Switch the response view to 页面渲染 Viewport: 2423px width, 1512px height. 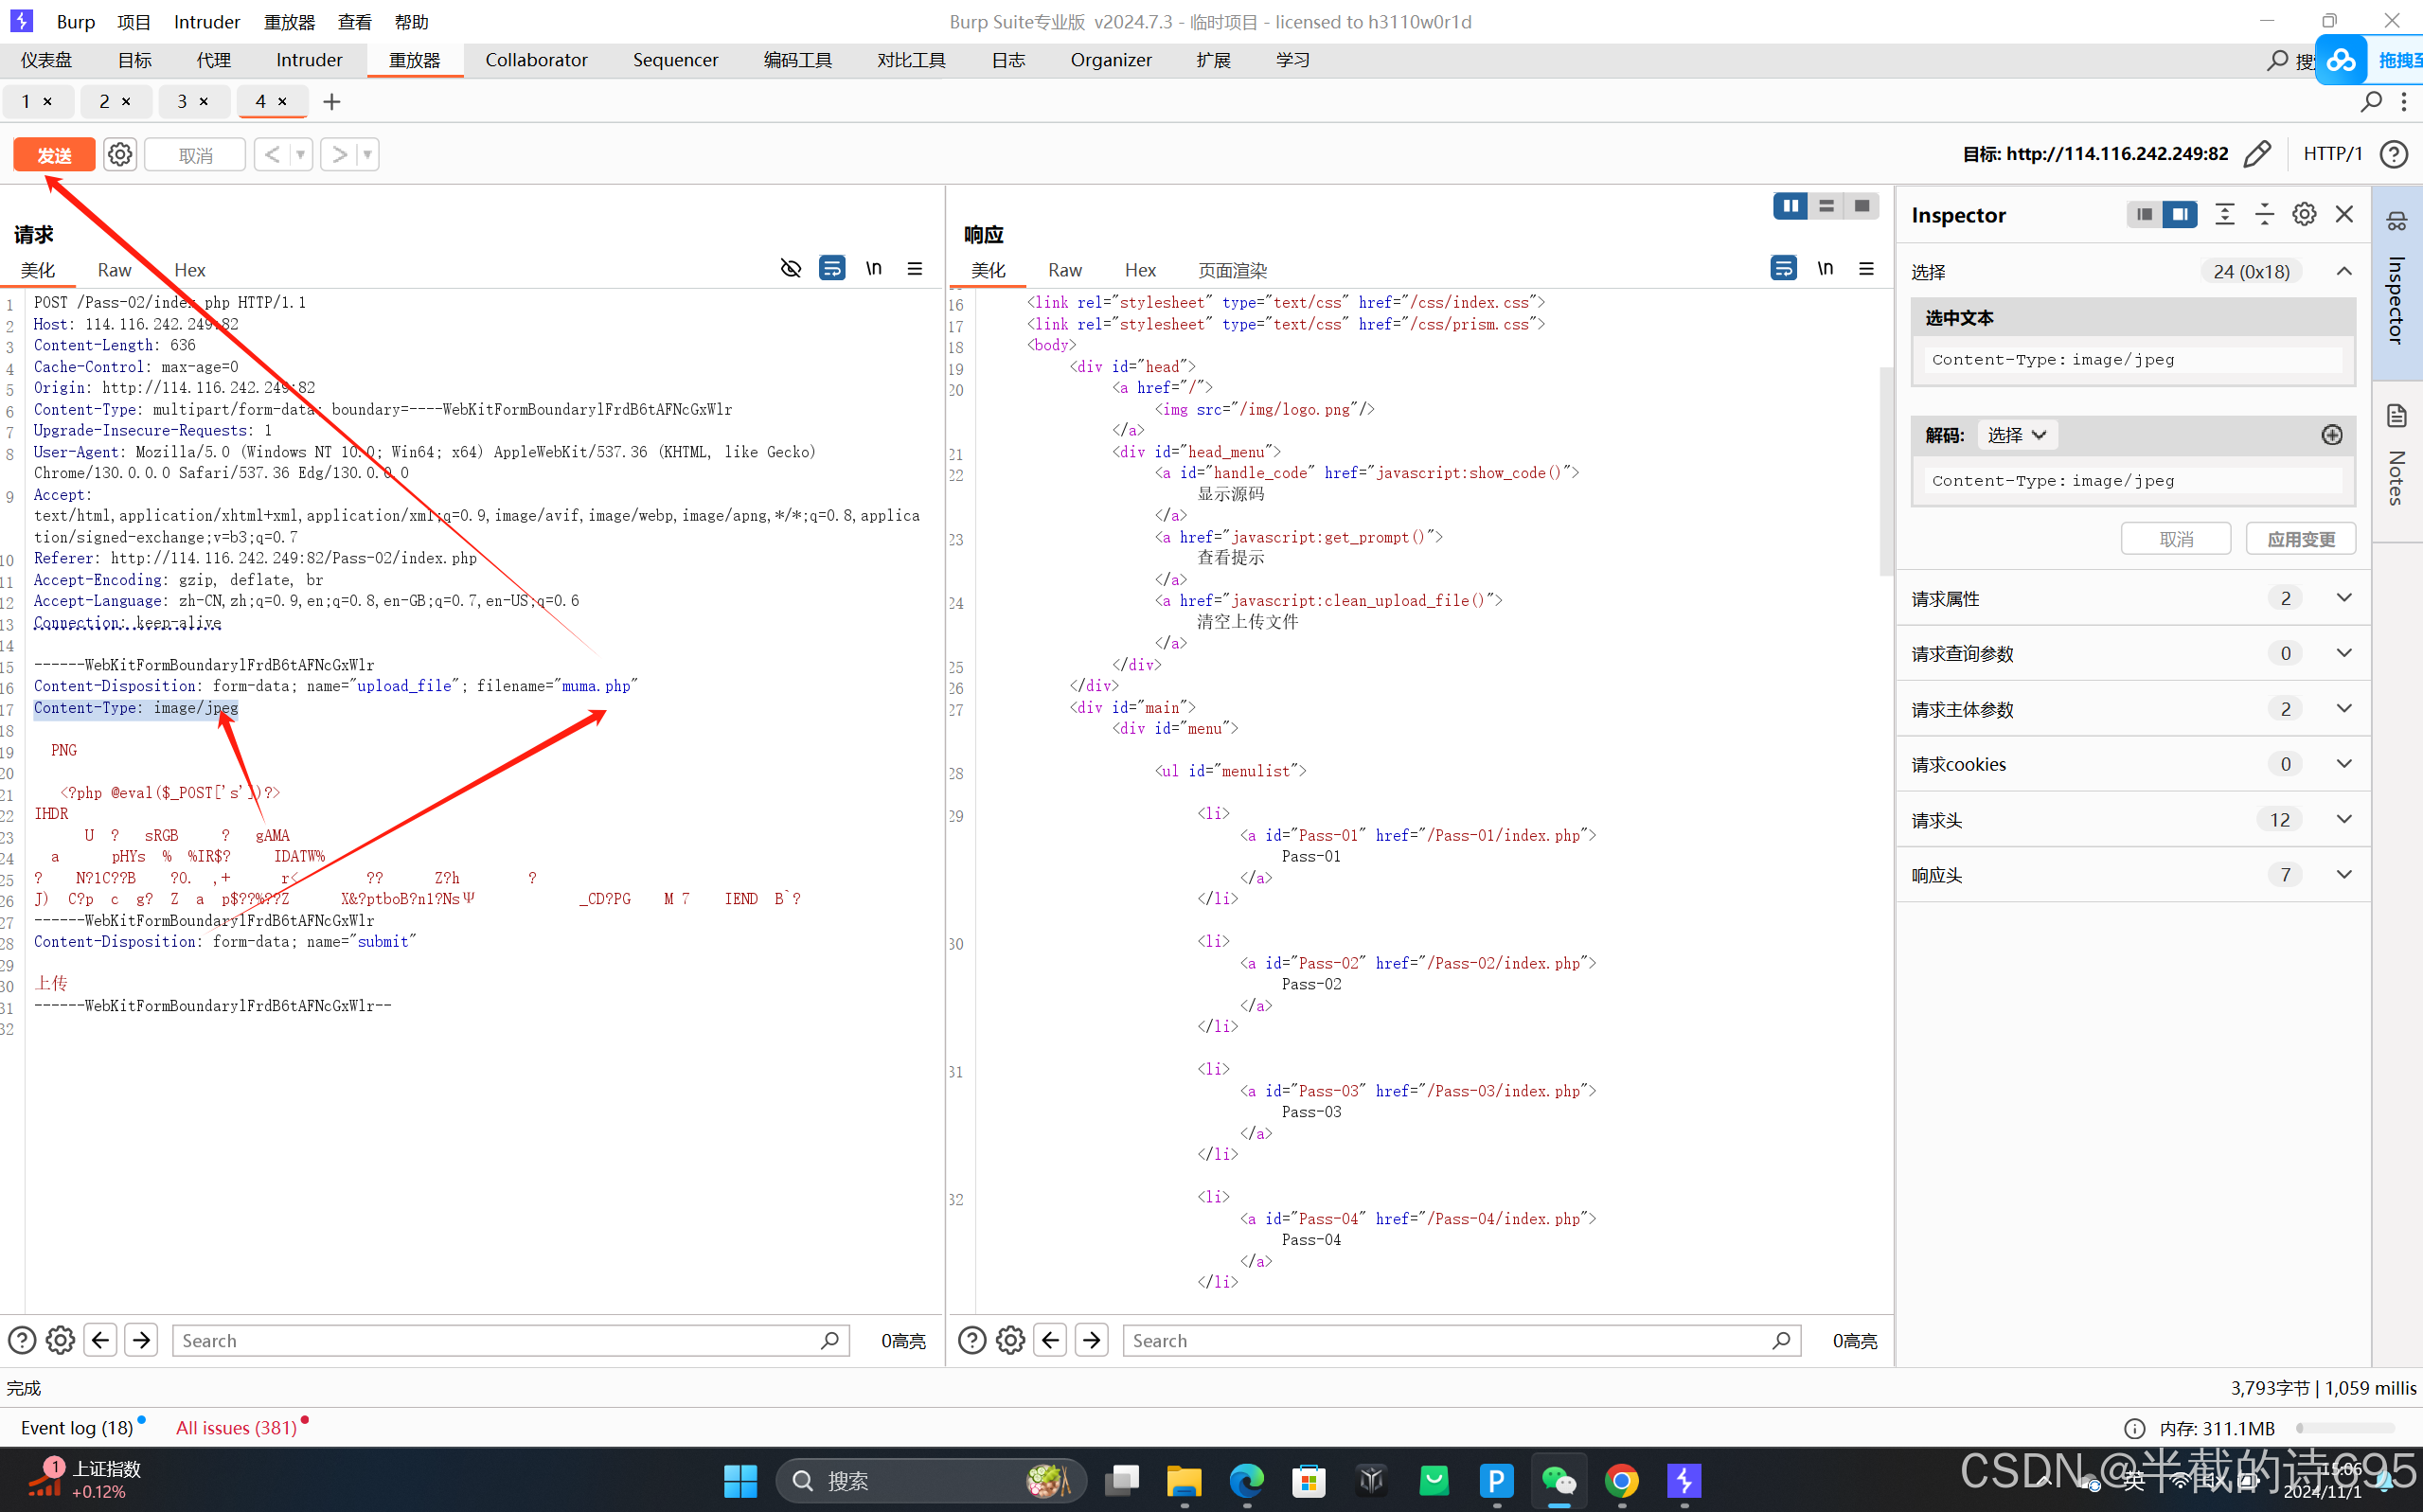1232,270
